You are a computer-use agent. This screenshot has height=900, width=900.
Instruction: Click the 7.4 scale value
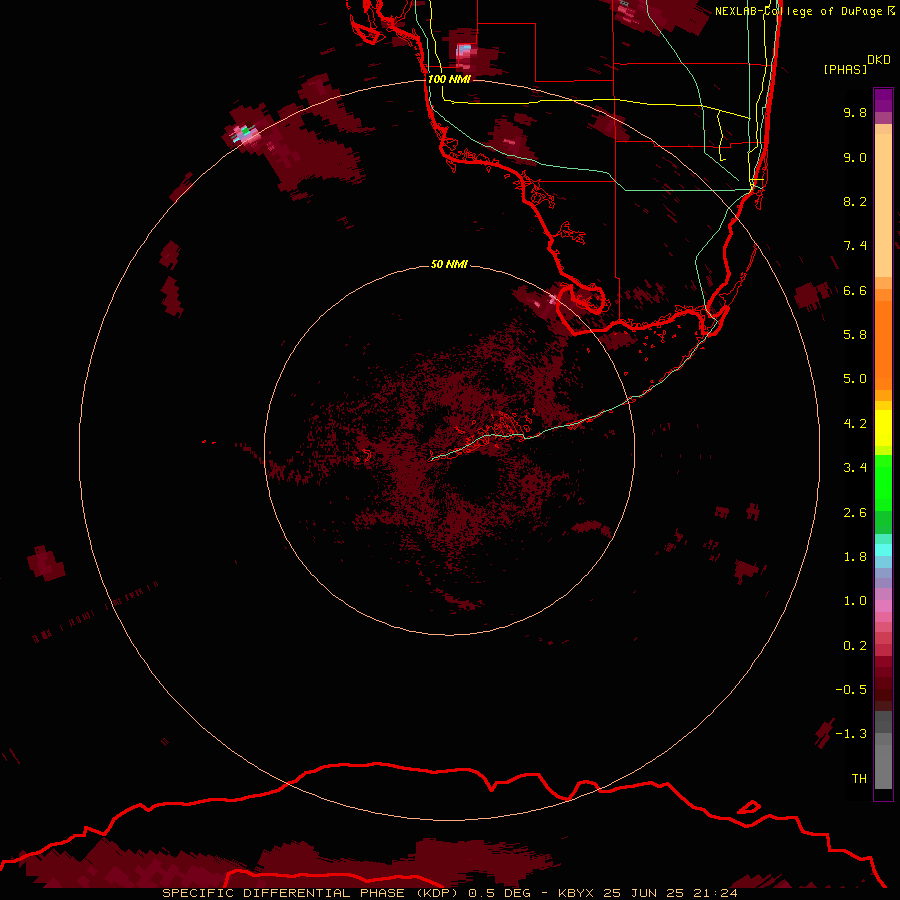click(855, 246)
